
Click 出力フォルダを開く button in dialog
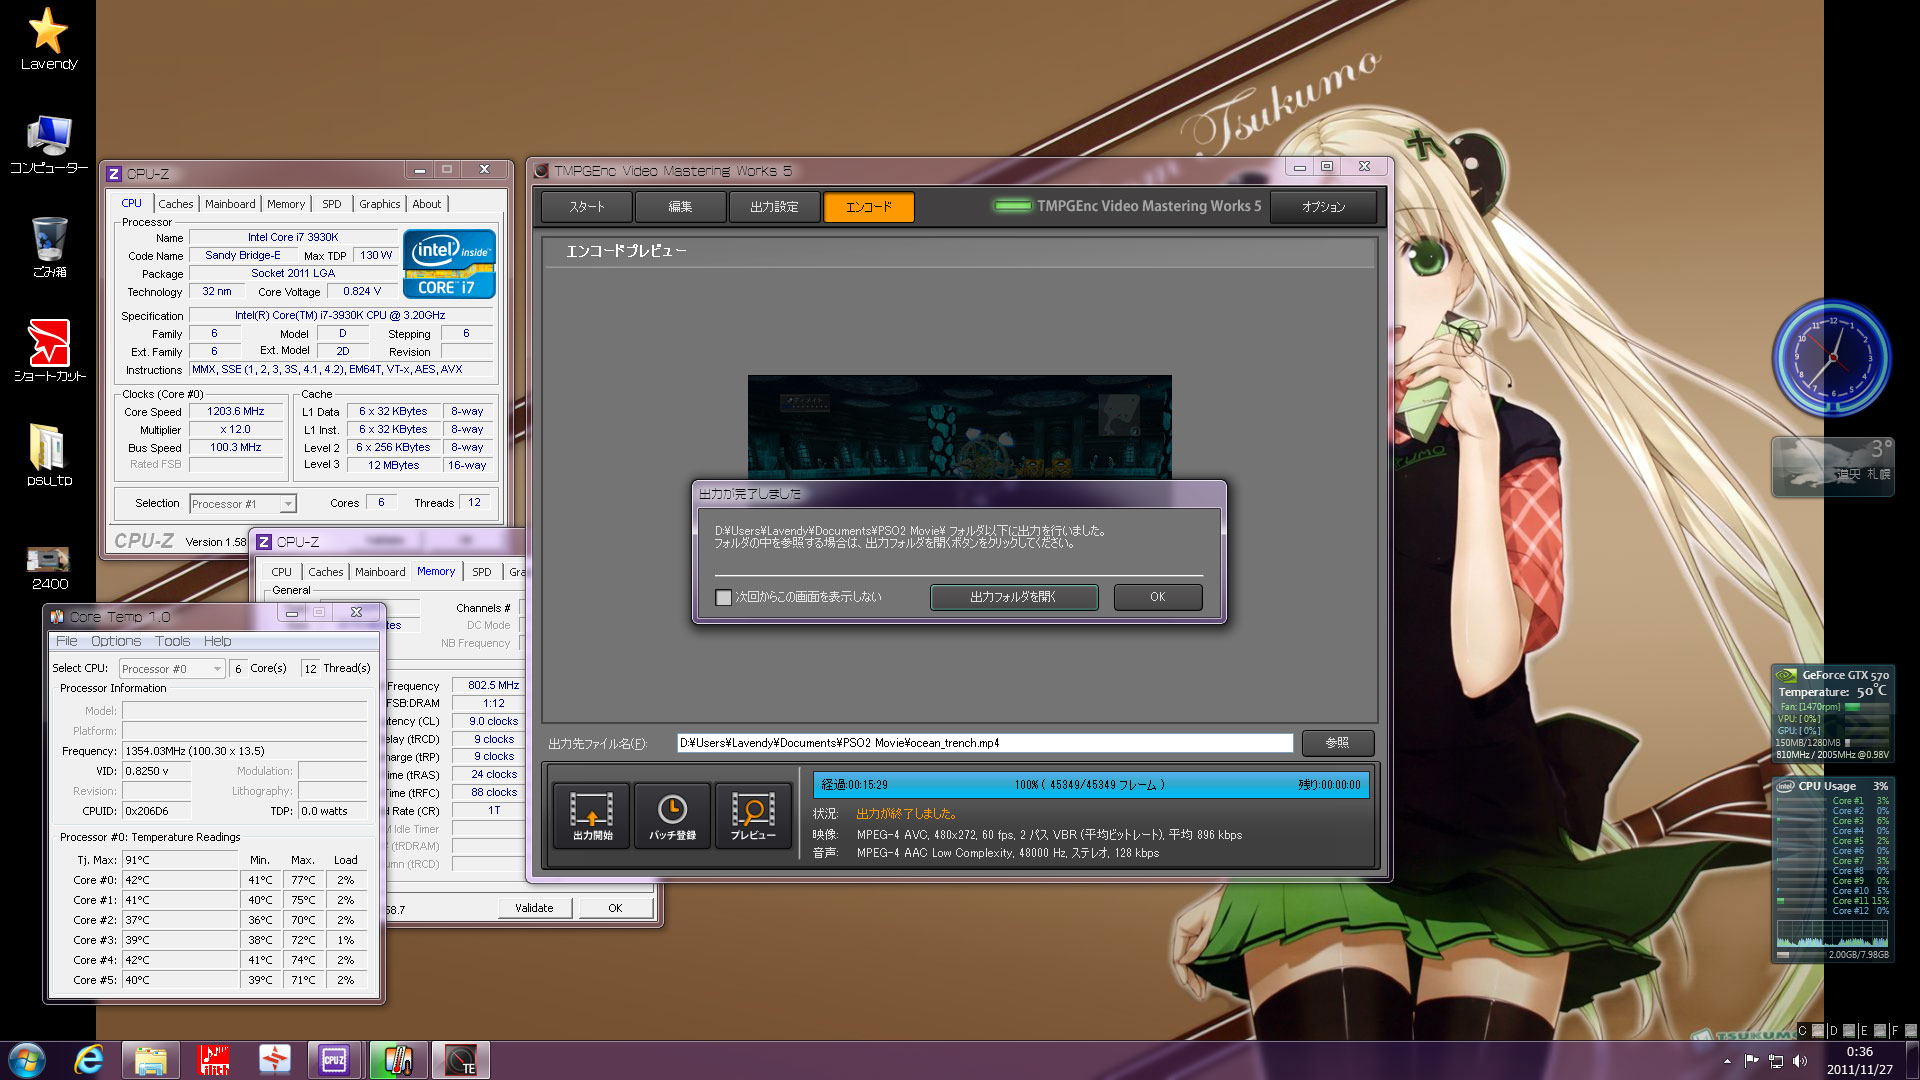(x=1014, y=597)
